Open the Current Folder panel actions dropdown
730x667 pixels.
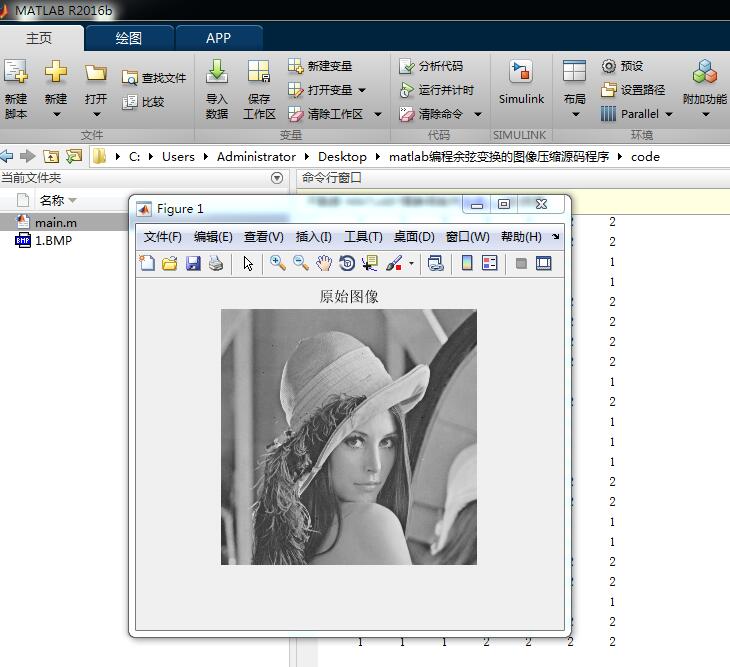click(x=277, y=178)
